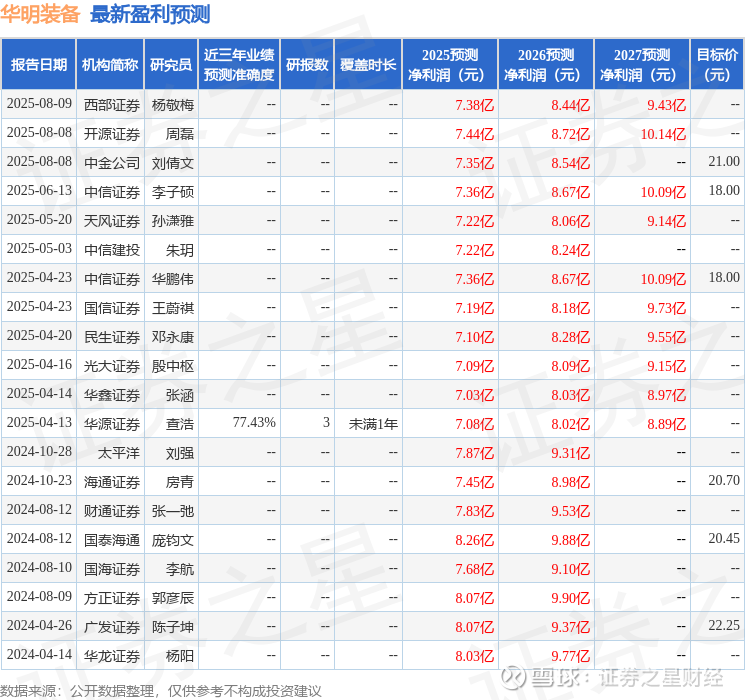Click 国海证券 institution cell
The width and height of the screenshot is (745, 700).
[x=112, y=569]
